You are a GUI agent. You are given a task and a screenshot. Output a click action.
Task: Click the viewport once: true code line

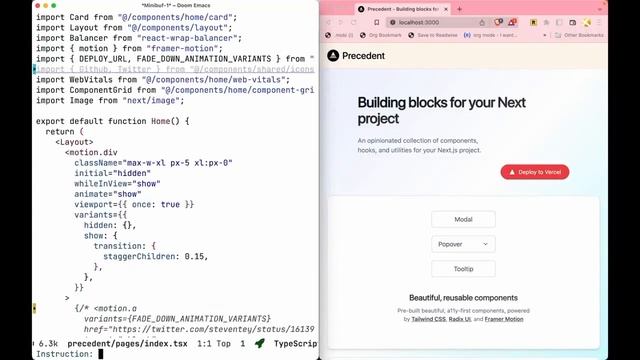[134, 204]
